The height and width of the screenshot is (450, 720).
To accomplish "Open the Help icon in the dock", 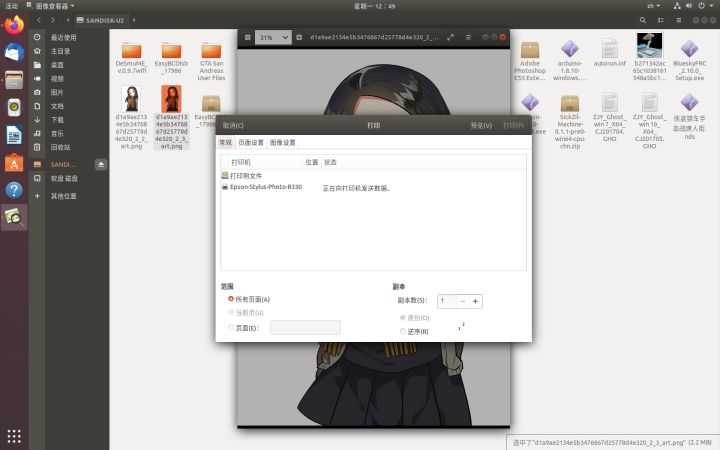I will [14, 190].
